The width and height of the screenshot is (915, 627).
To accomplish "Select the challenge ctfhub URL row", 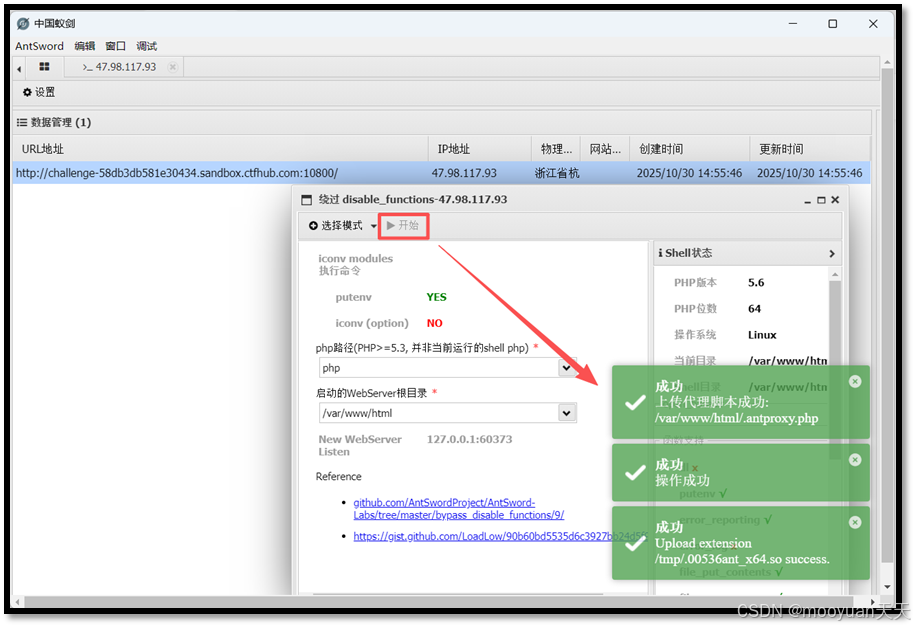I will coord(441,173).
